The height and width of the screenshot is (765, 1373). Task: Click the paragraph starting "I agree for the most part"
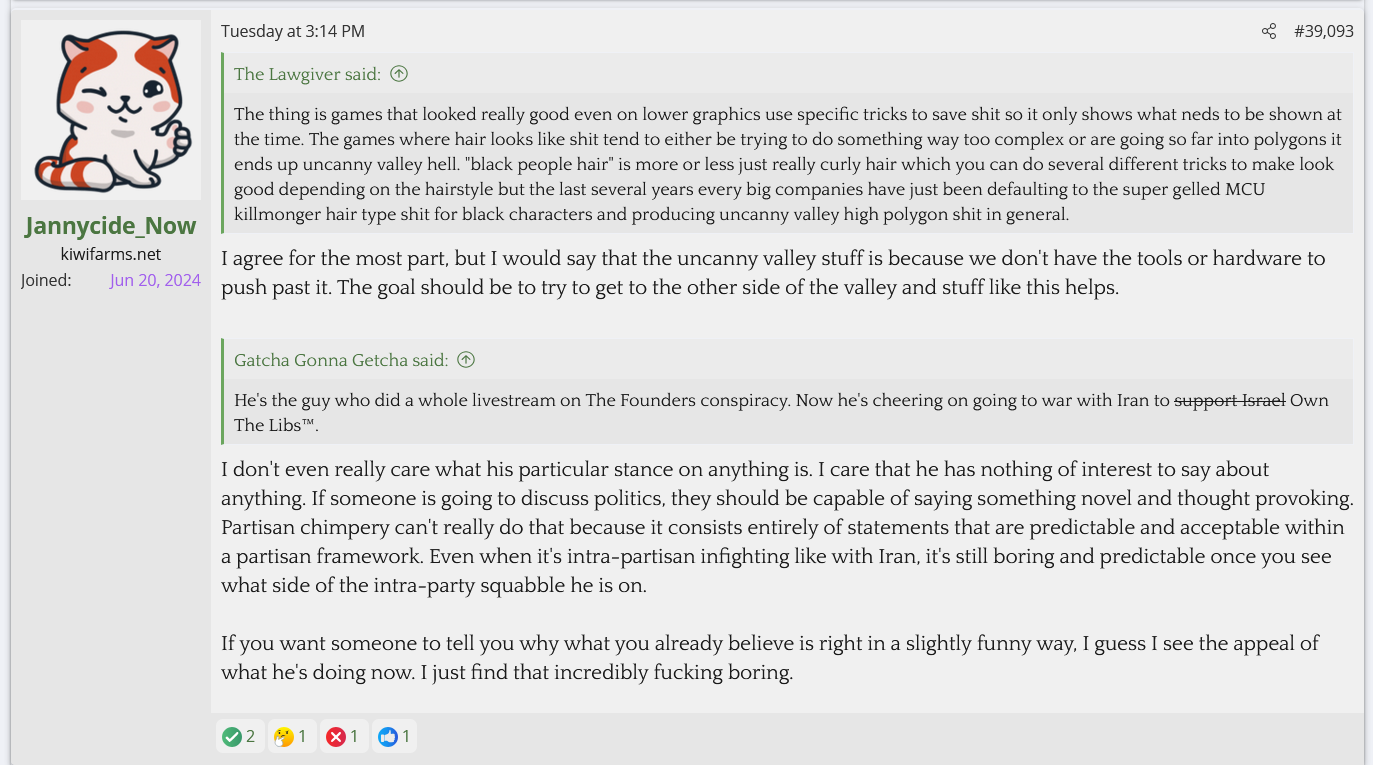pos(773,273)
